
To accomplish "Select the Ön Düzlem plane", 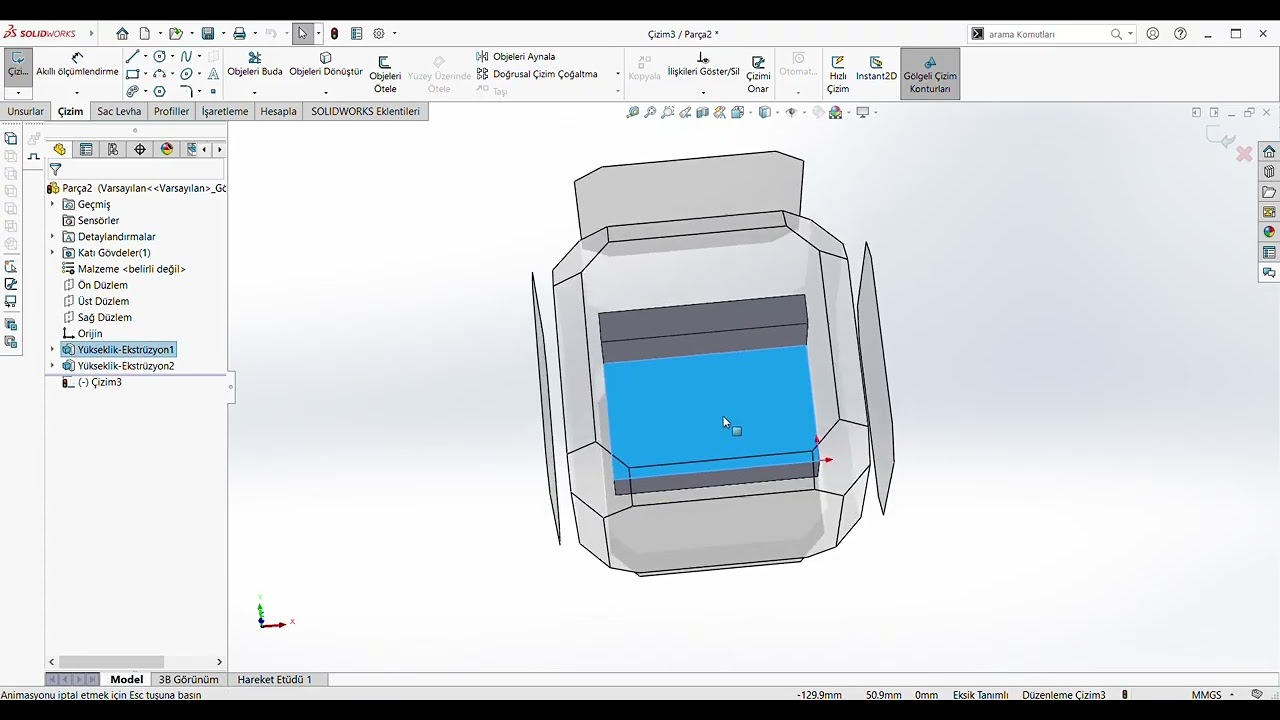I will coord(95,285).
